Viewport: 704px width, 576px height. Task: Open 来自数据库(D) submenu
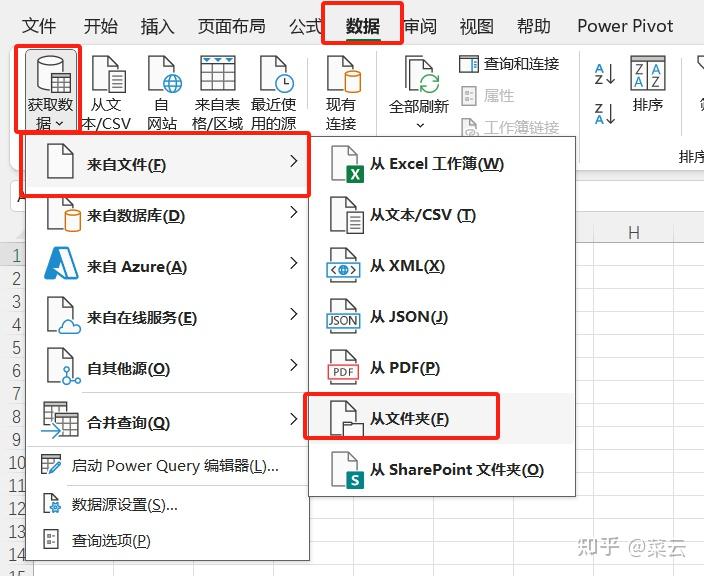[167, 215]
